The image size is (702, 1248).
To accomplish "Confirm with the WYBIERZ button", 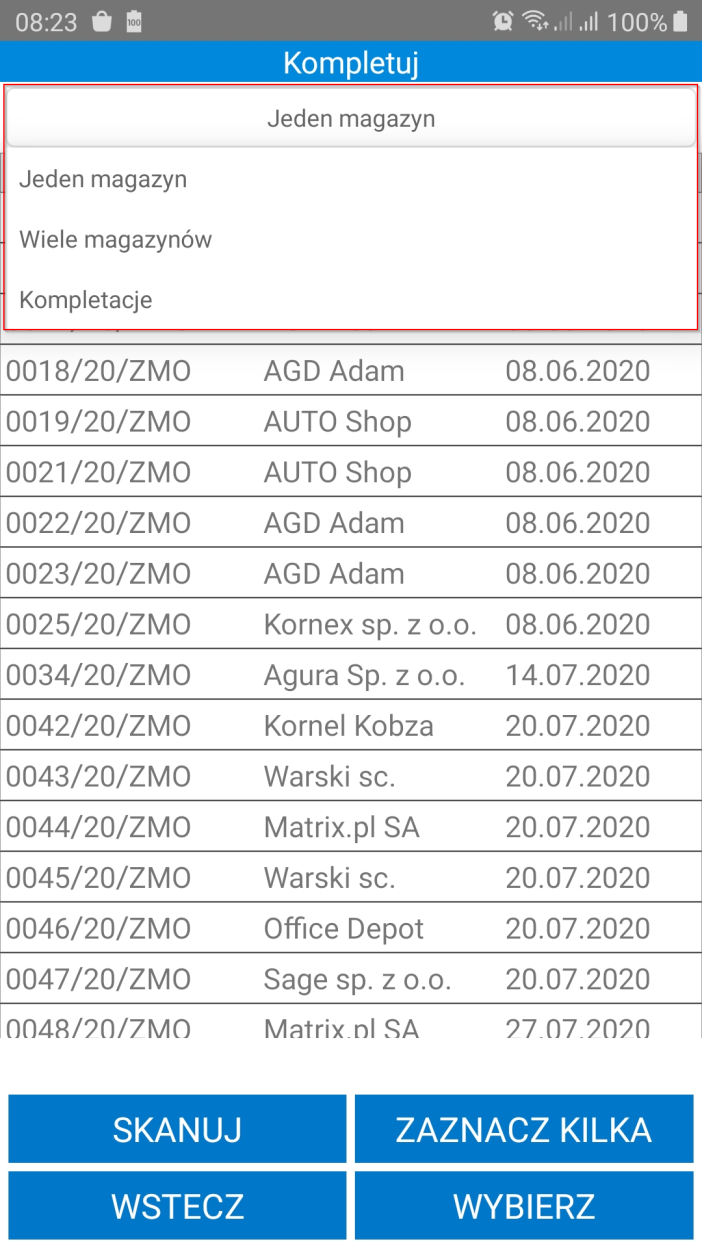I will tap(524, 1205).
